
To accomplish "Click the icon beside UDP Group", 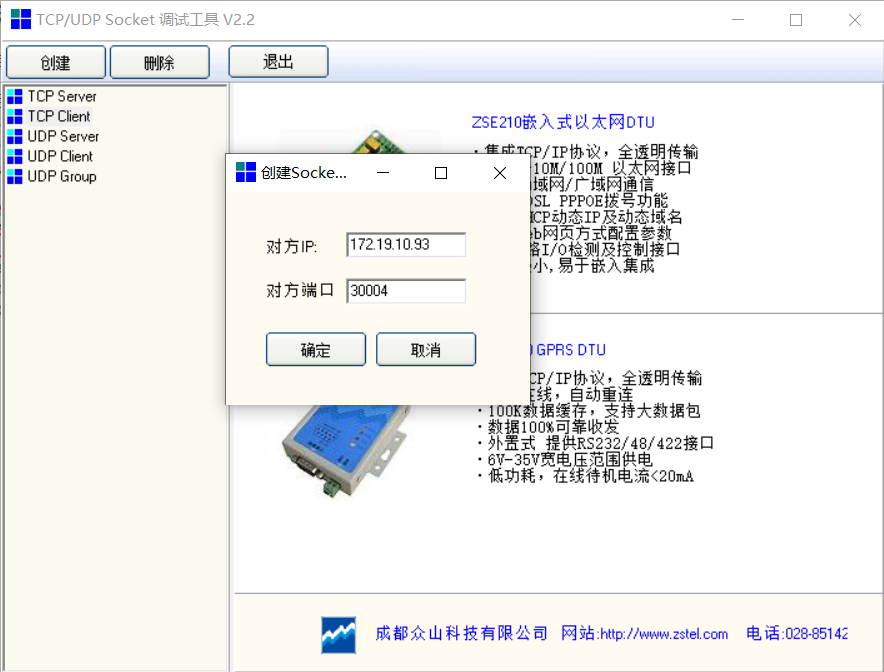I will pos(15,176).
